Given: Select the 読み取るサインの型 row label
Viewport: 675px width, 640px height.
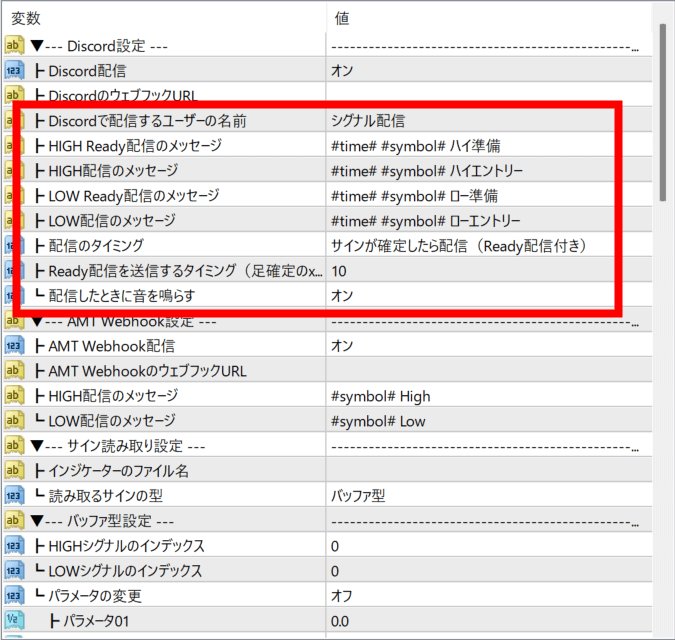Looking at the screenshot, I should pyautogui.click(x=105, y=495).
